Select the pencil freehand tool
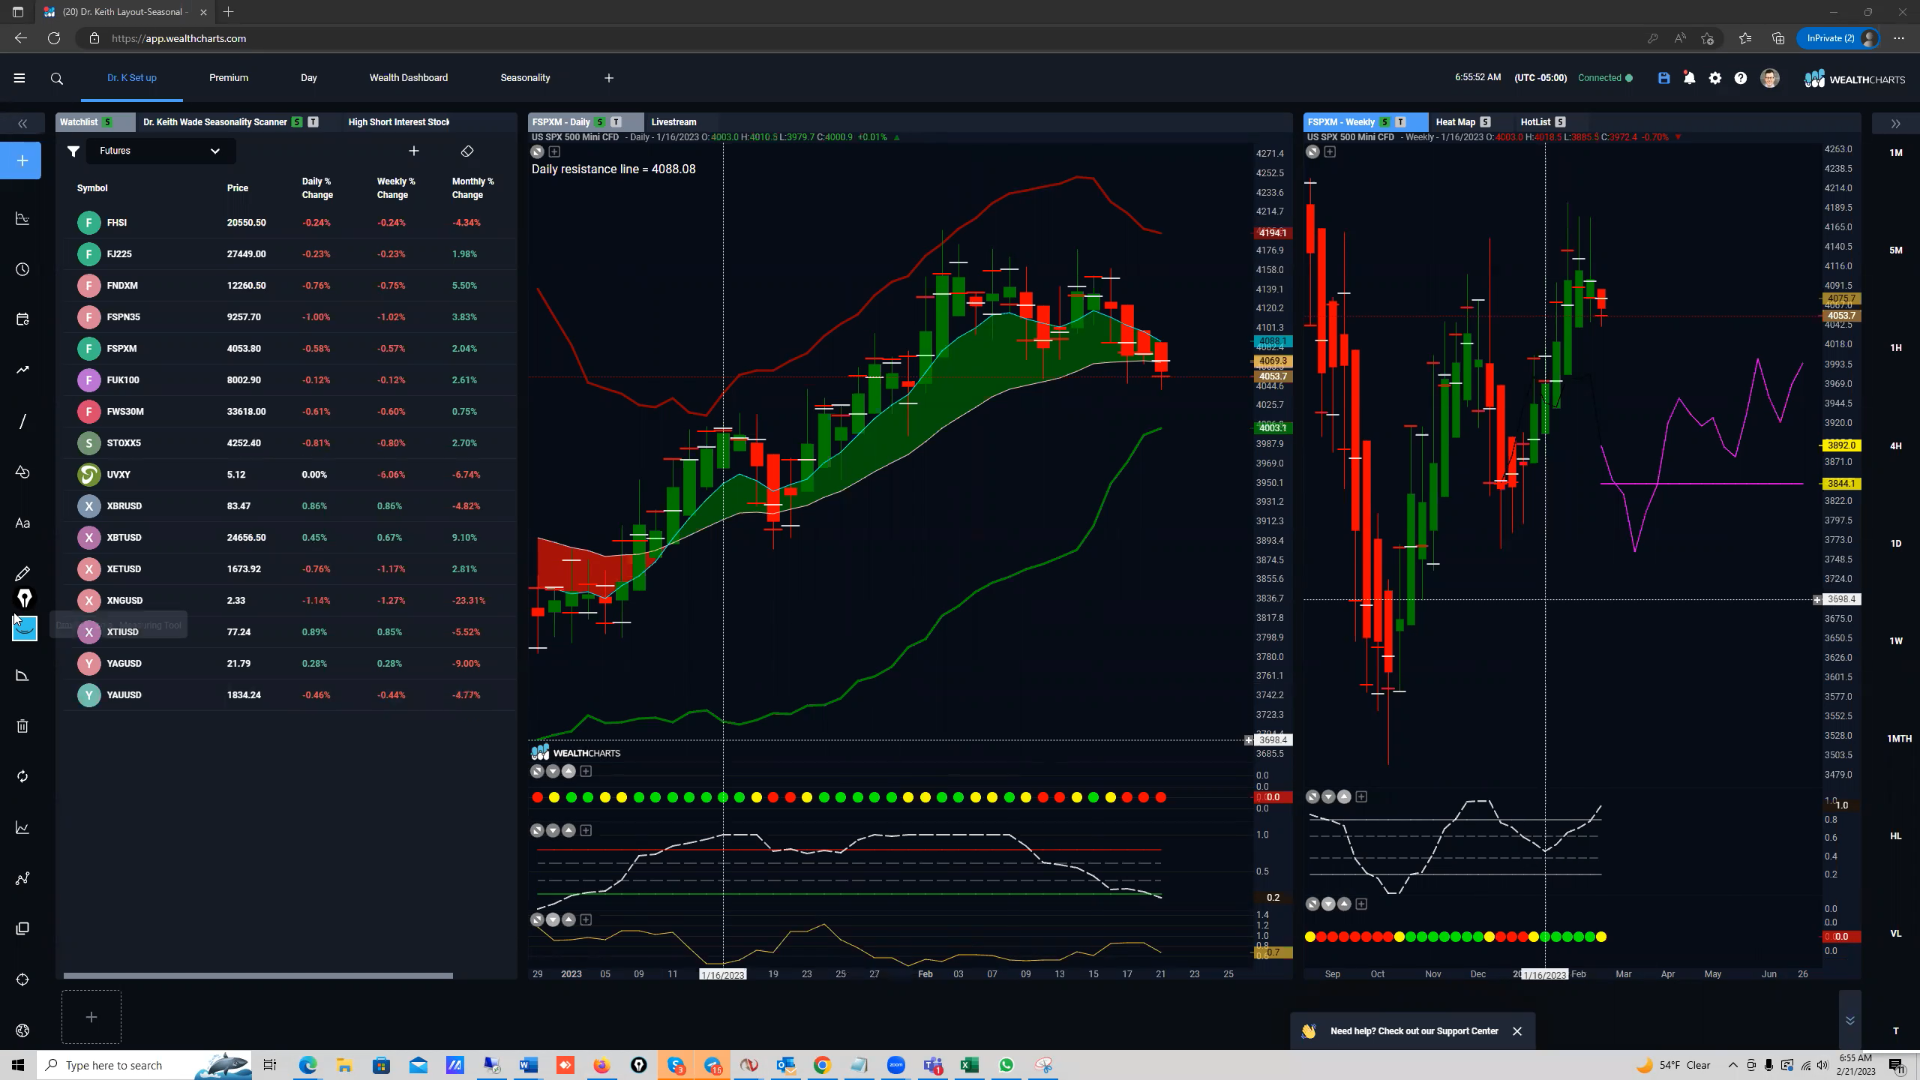The image size is (1920, 1080). point(22,573)
